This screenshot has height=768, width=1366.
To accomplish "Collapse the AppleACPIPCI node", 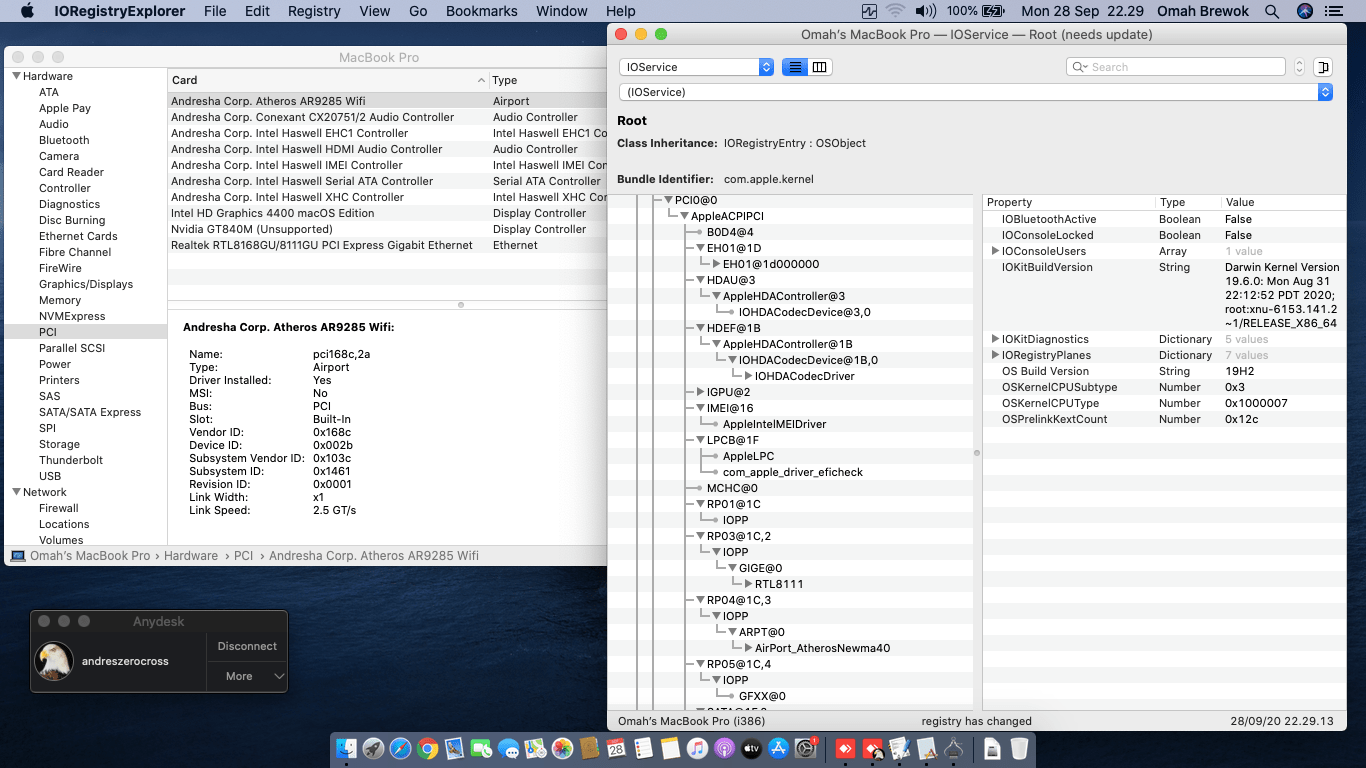I will pos(684,216).
